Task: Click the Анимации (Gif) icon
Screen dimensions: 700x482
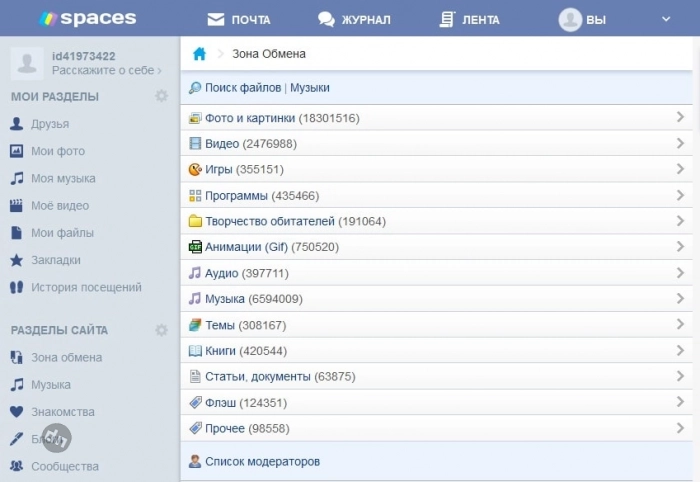Action: (195, 247)
